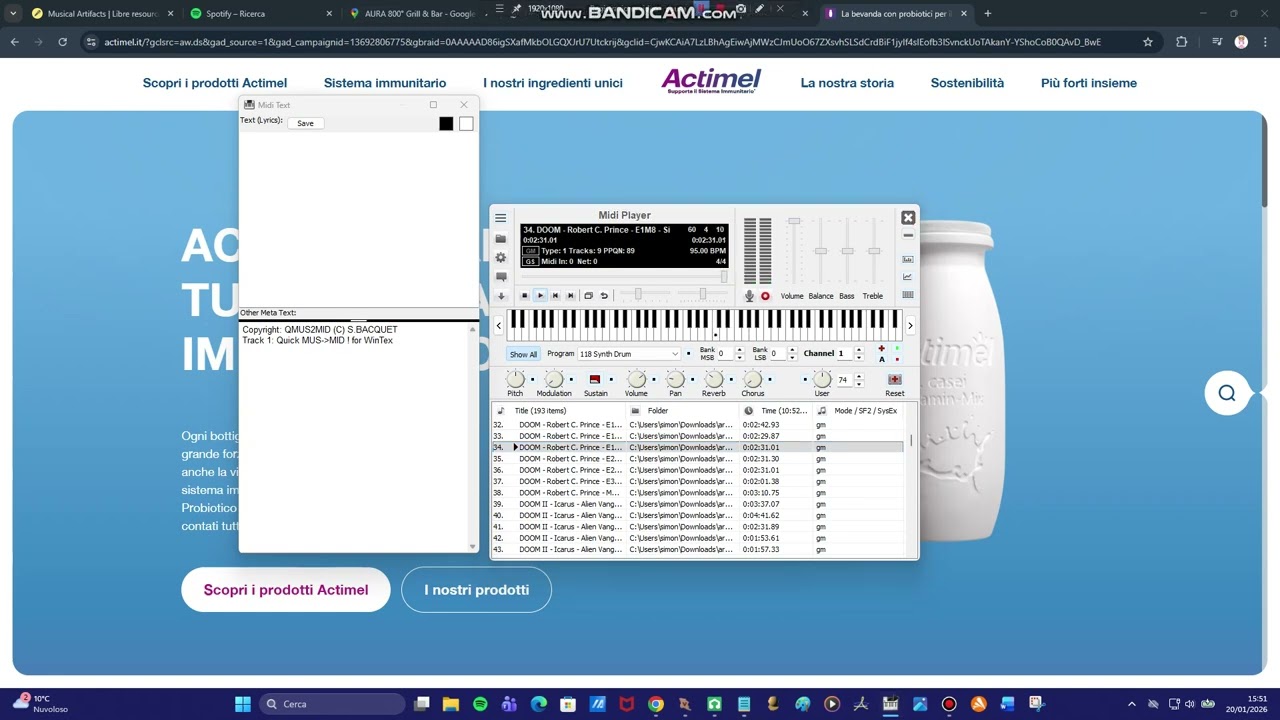
Task: Toggle the Sustain pedal button
Action: pos(595,379)
